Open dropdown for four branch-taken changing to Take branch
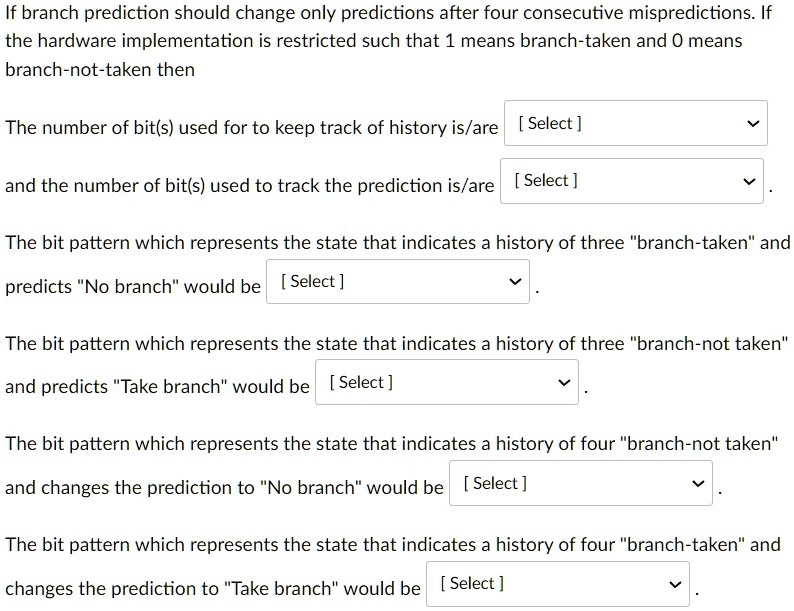The height and width of the screenshot is (611, 794). pos(558,584)
